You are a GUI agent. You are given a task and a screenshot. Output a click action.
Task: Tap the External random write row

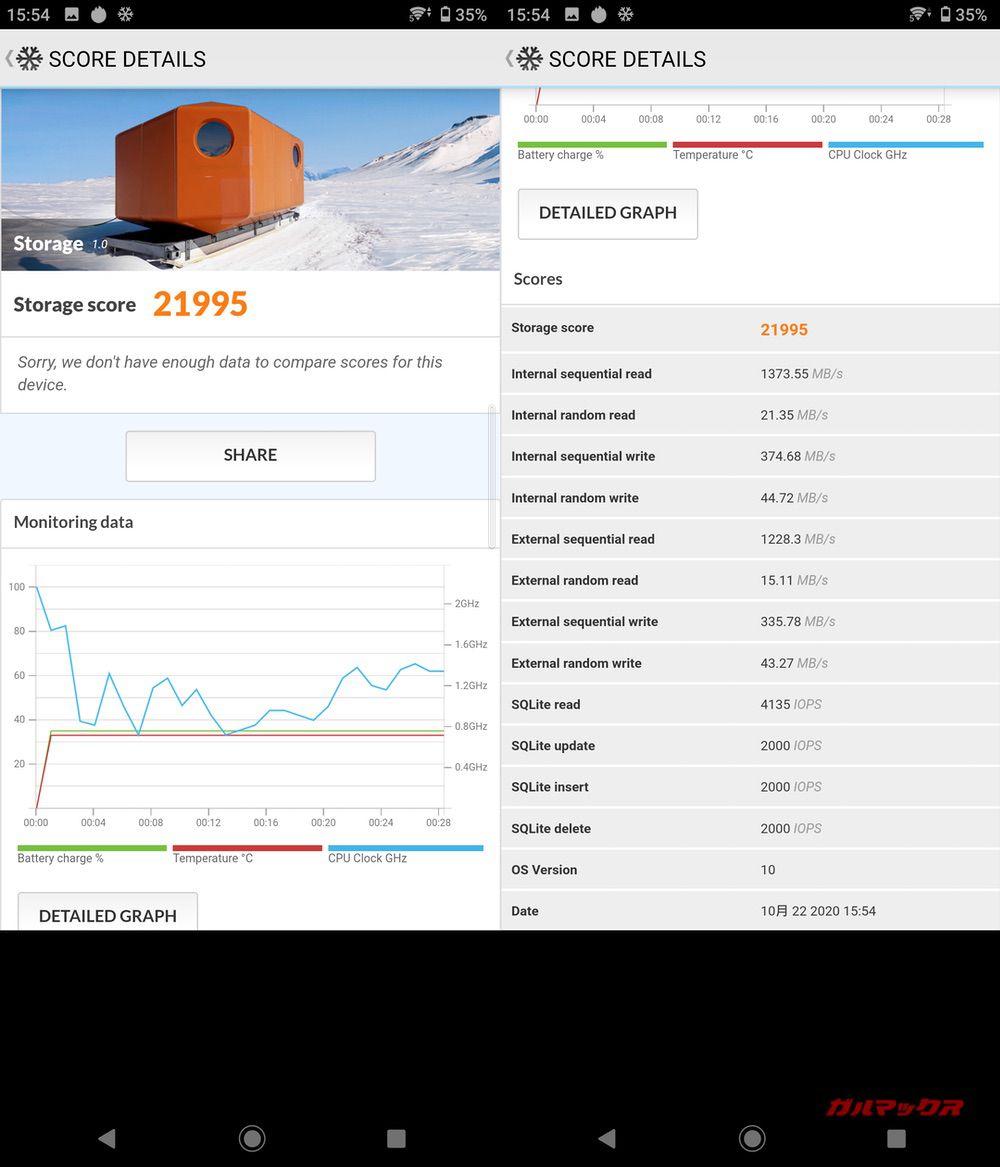(x=750, y=663)
